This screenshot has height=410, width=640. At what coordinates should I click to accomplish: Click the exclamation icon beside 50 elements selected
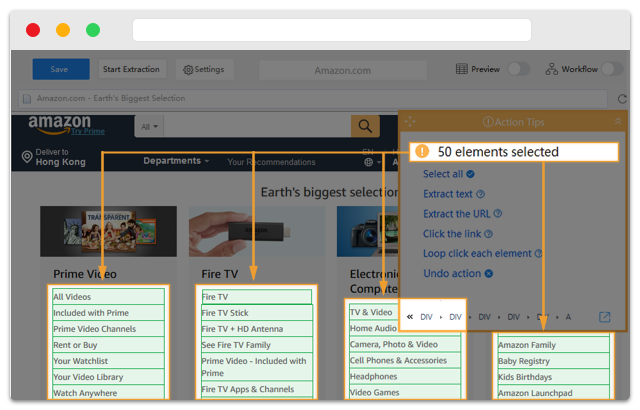422,151
